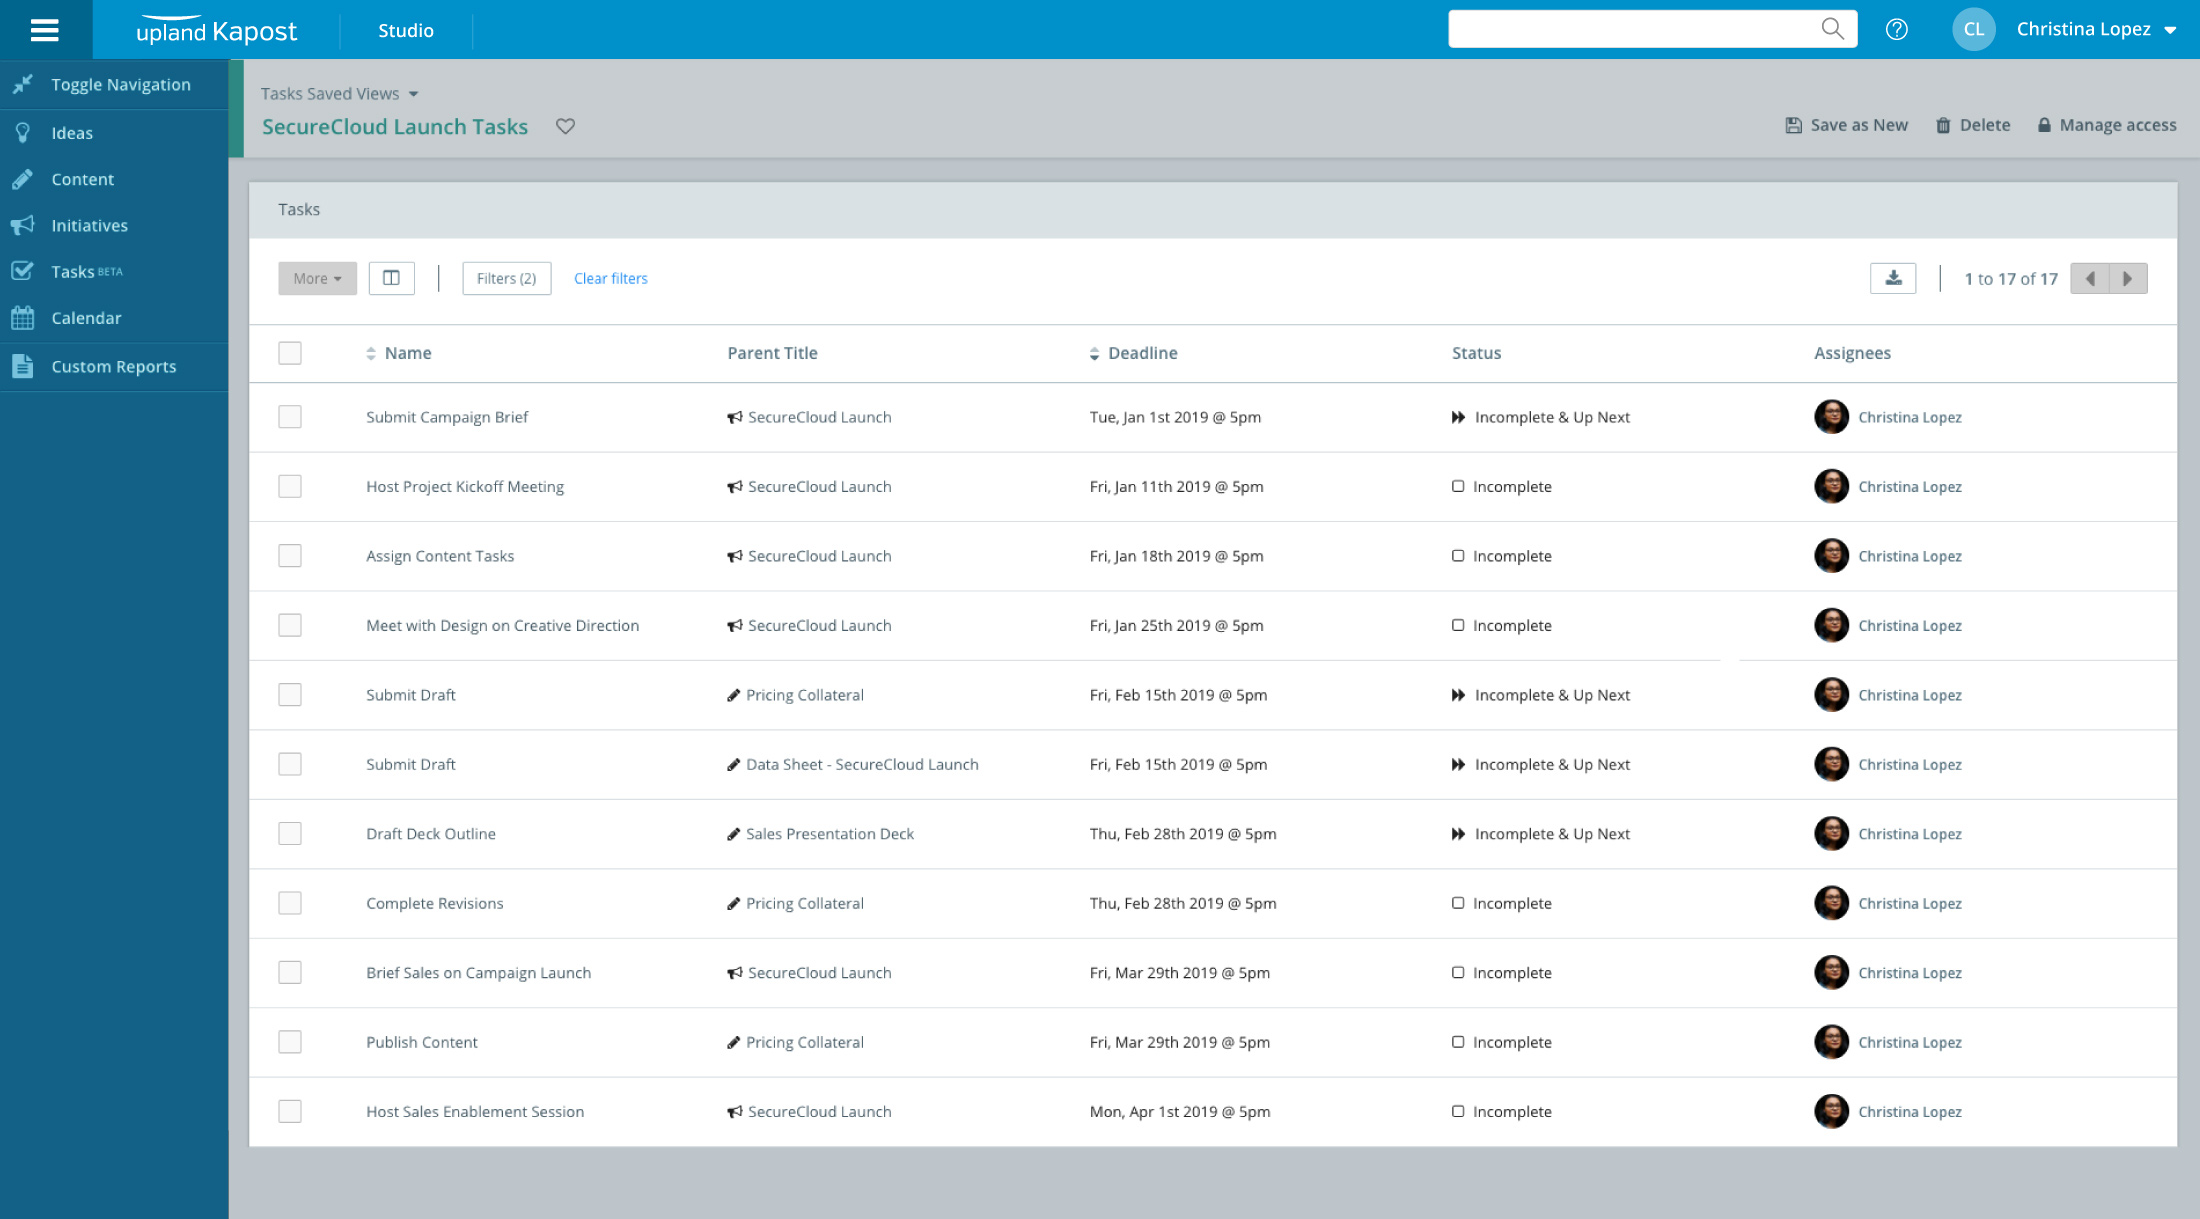Click the Initiatives megaphone icon
The width and height of the screenshot is (2200, 1219).
[22, 225]
